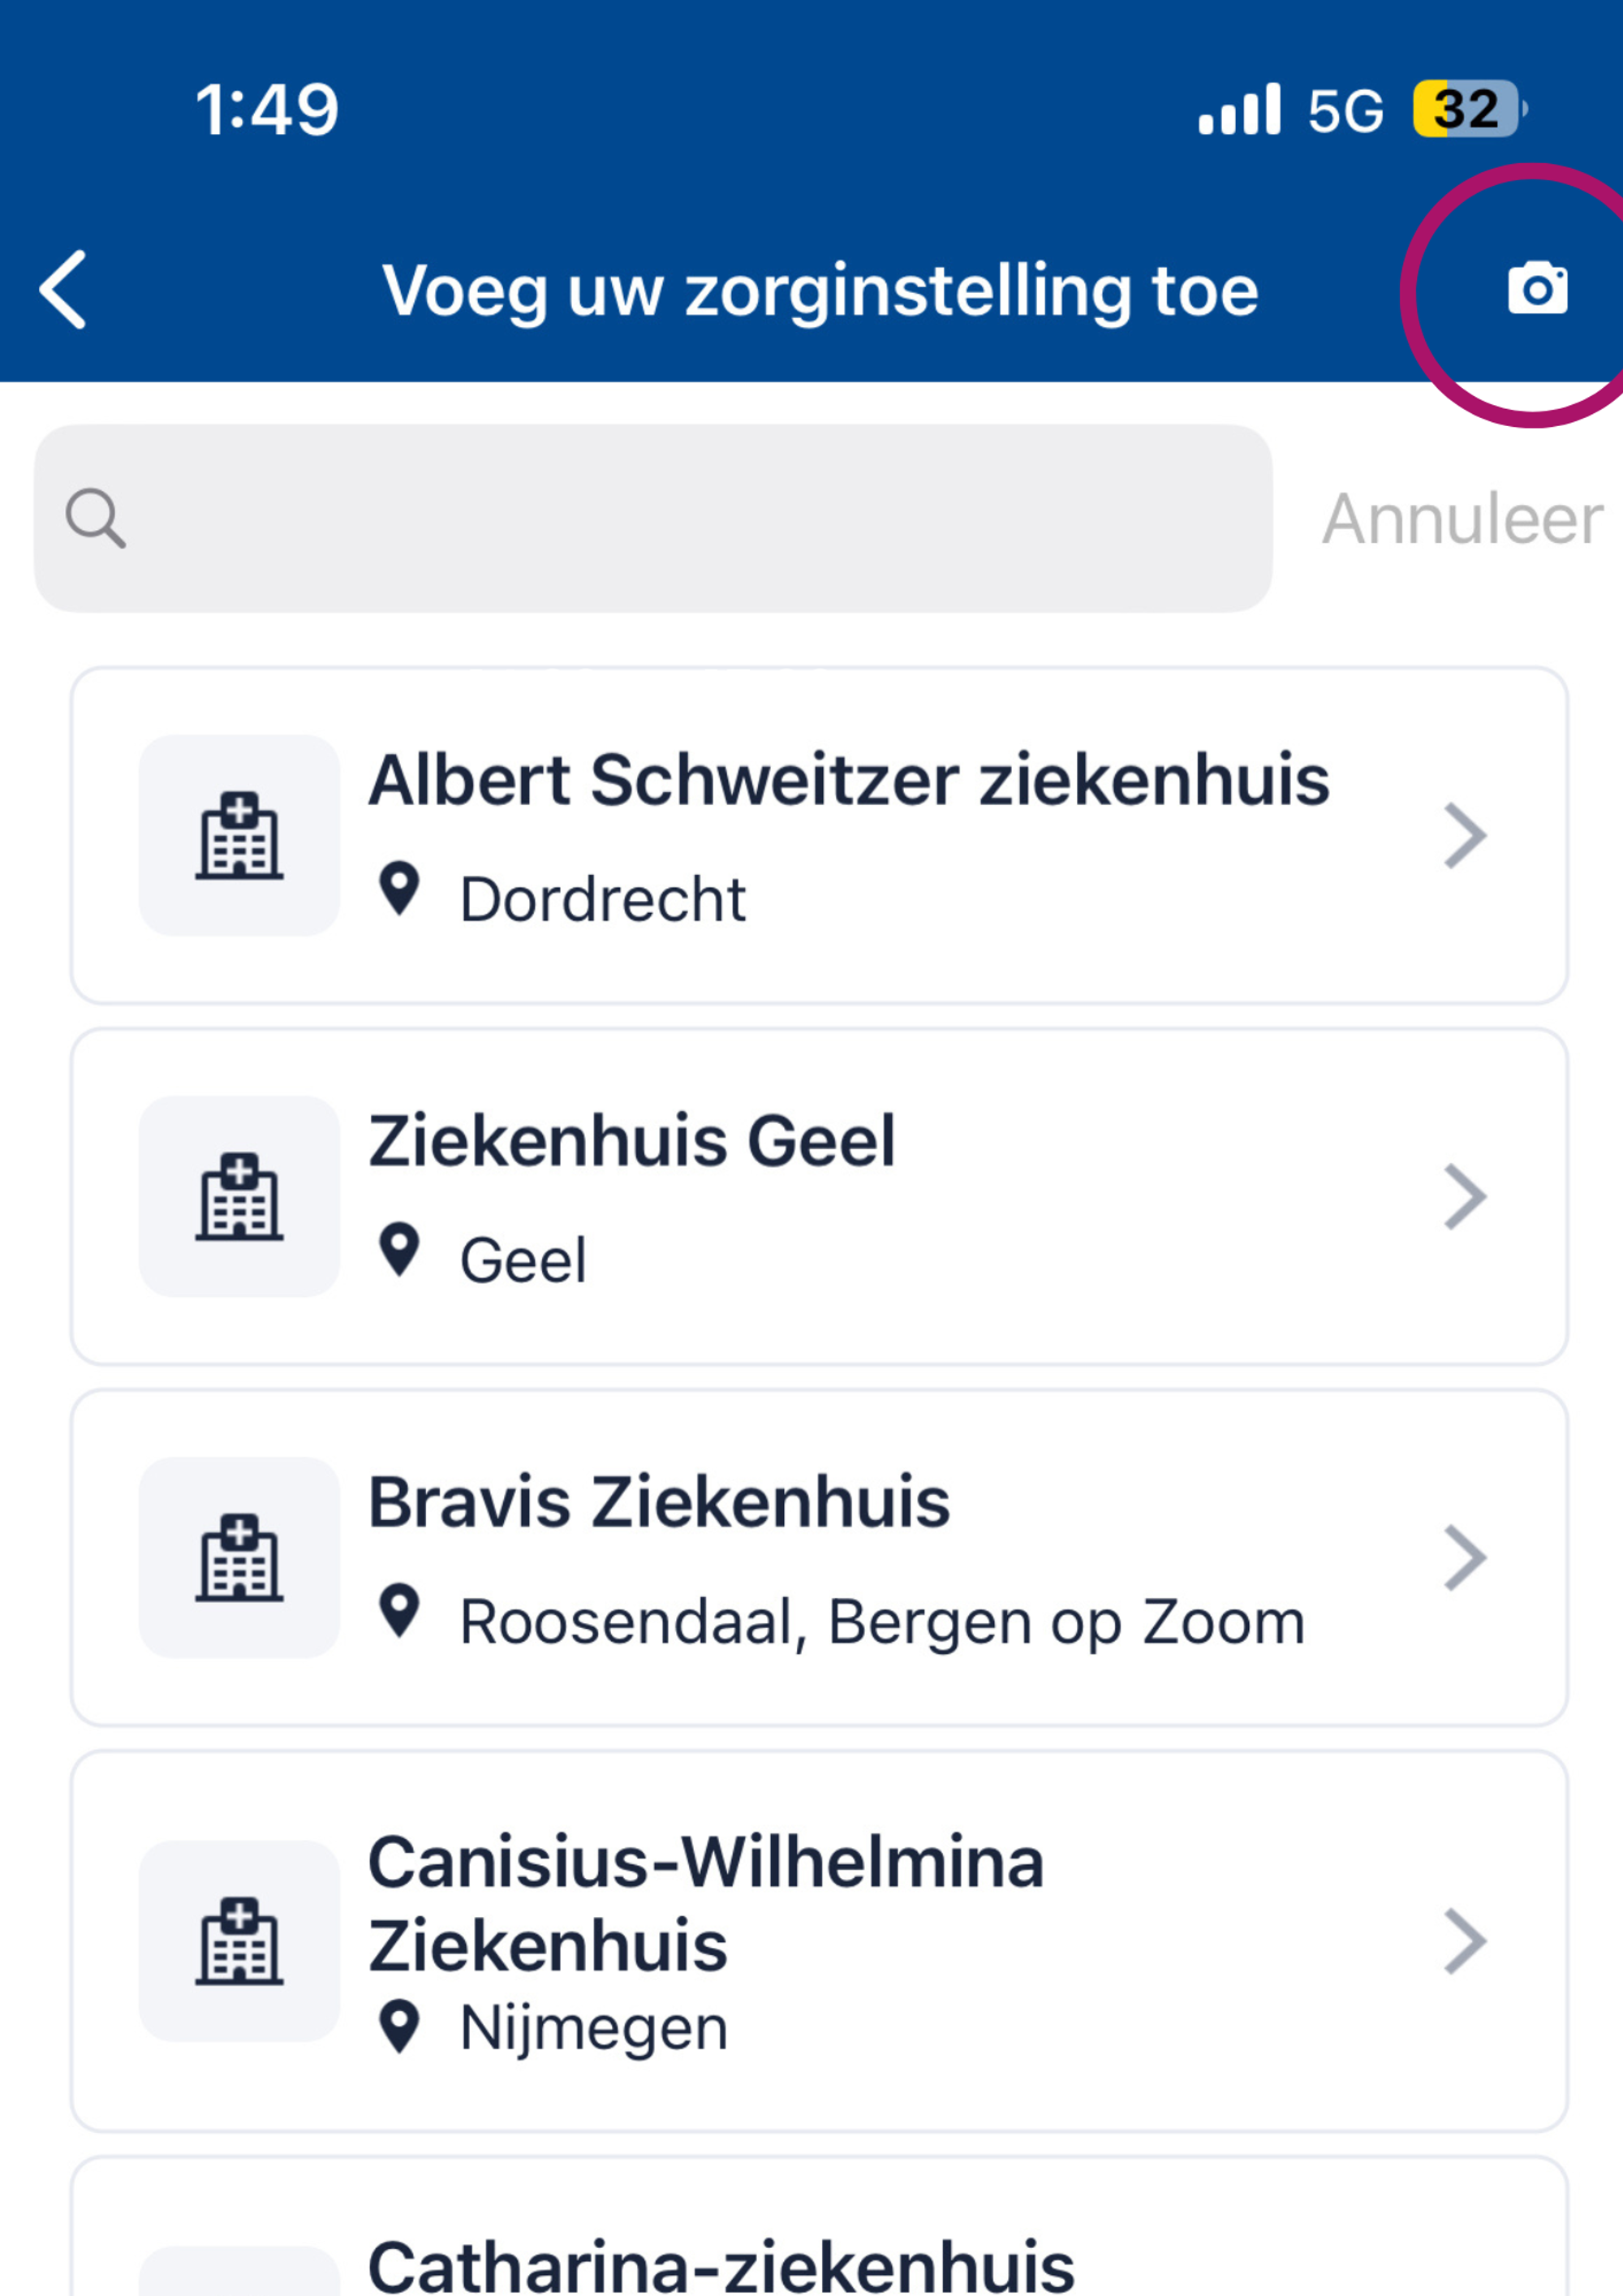The image size is (1623, 2296).
Task: Open Albert Schweitzer ziekenhuis via its chevron
Action: tap(1465, 835)
